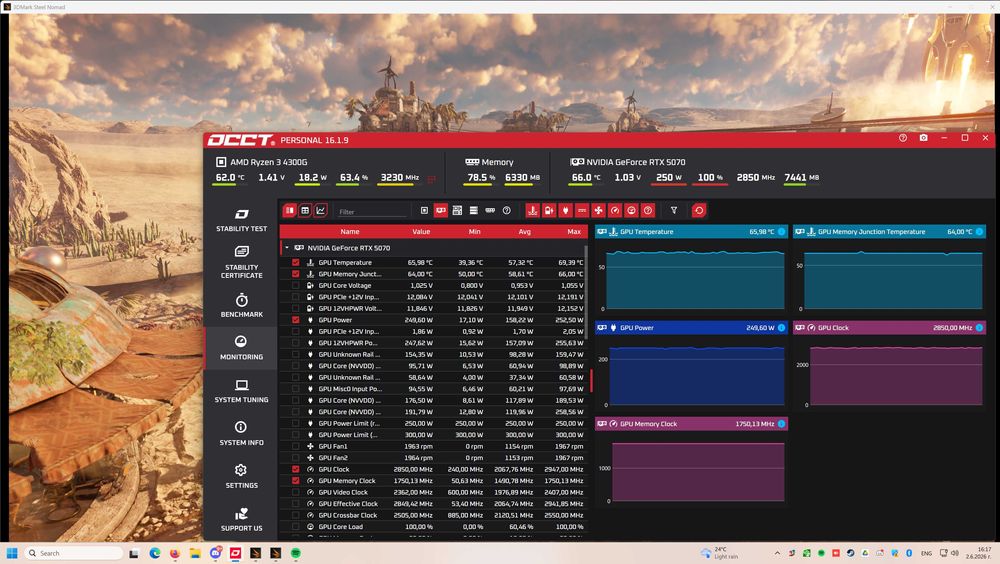Toggle the clock gauge sensor filter
1000x564 pixels.
point(615,211)
